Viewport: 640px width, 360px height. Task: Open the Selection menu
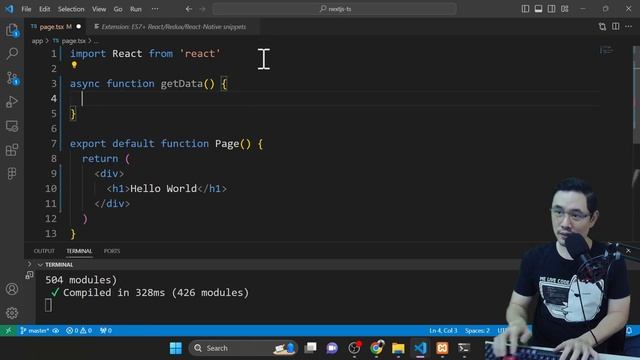[x=71, y=9]
